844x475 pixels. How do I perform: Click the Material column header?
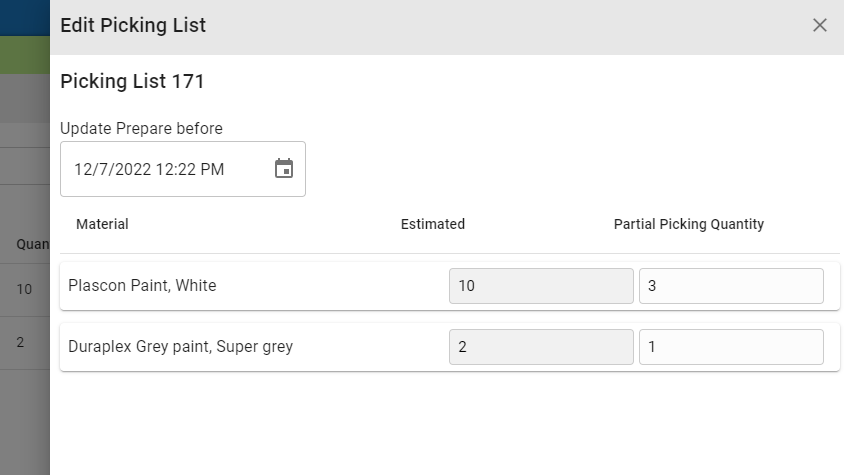(102, 224)
